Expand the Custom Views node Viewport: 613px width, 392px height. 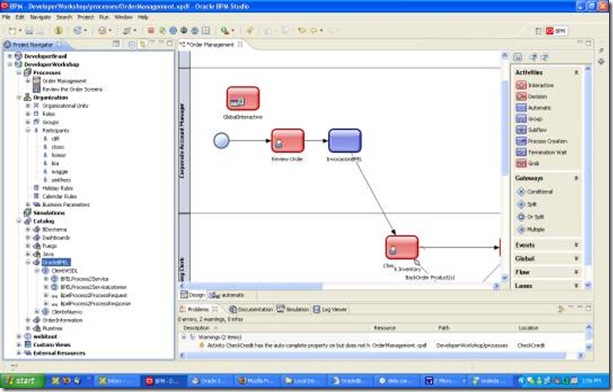click(x=19, y=345)
